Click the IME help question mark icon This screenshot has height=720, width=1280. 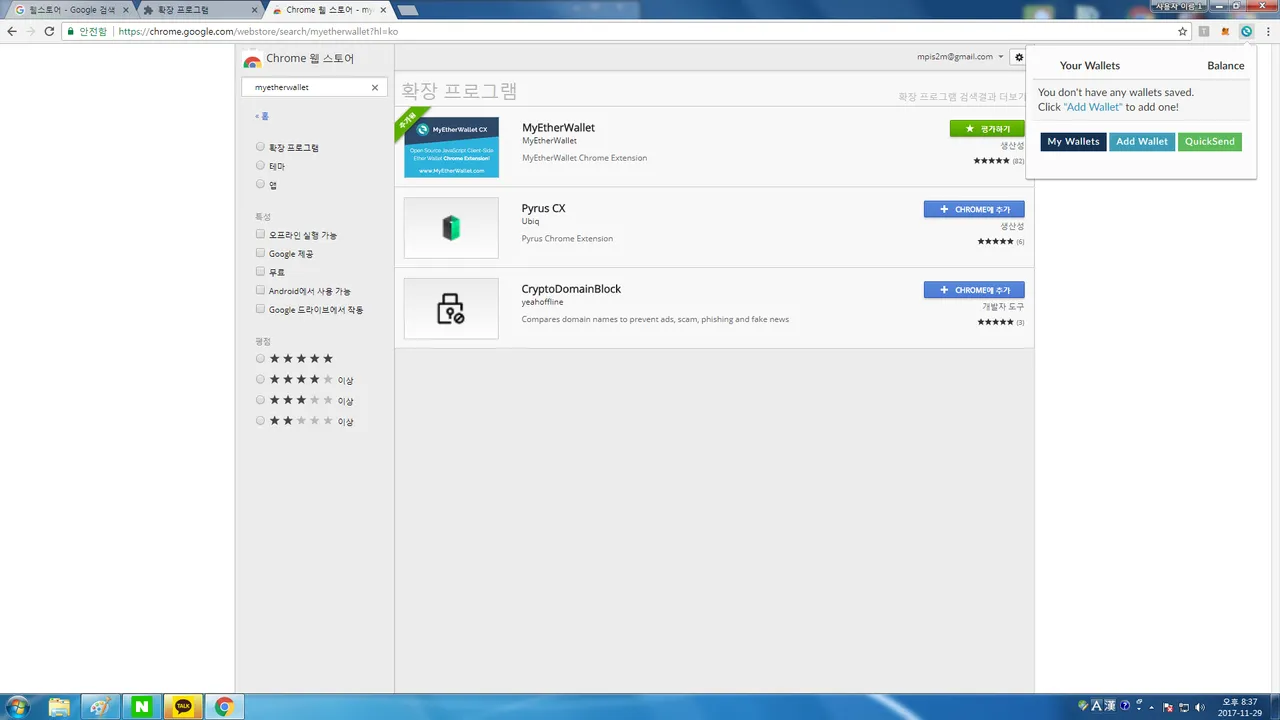click(x=1125, y=705)
